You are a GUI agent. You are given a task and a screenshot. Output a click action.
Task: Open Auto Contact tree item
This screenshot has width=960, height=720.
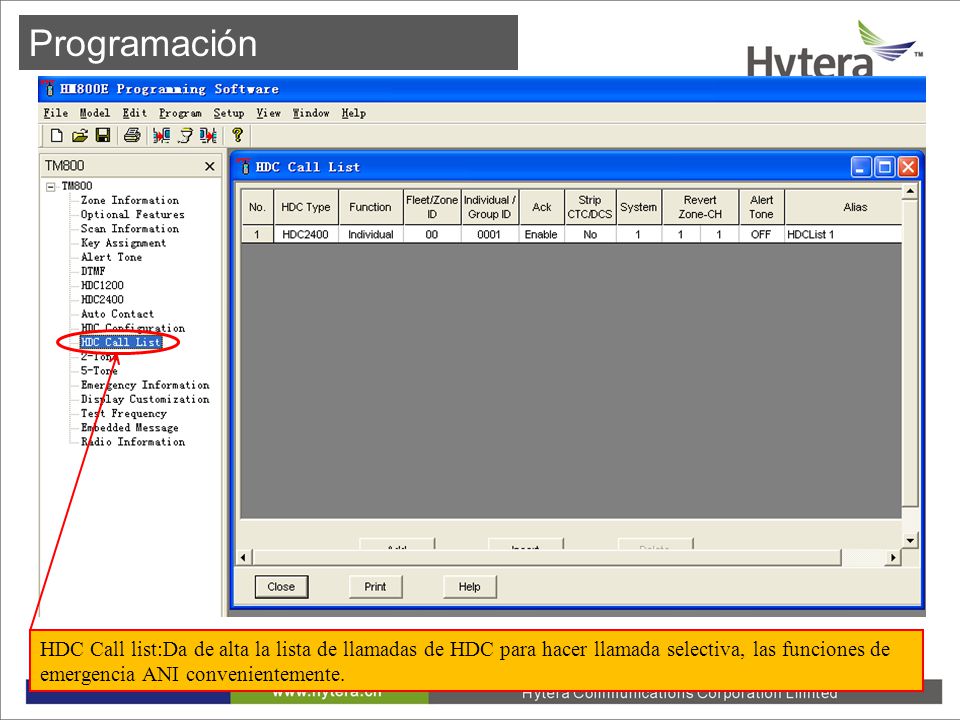click(117, 313)
